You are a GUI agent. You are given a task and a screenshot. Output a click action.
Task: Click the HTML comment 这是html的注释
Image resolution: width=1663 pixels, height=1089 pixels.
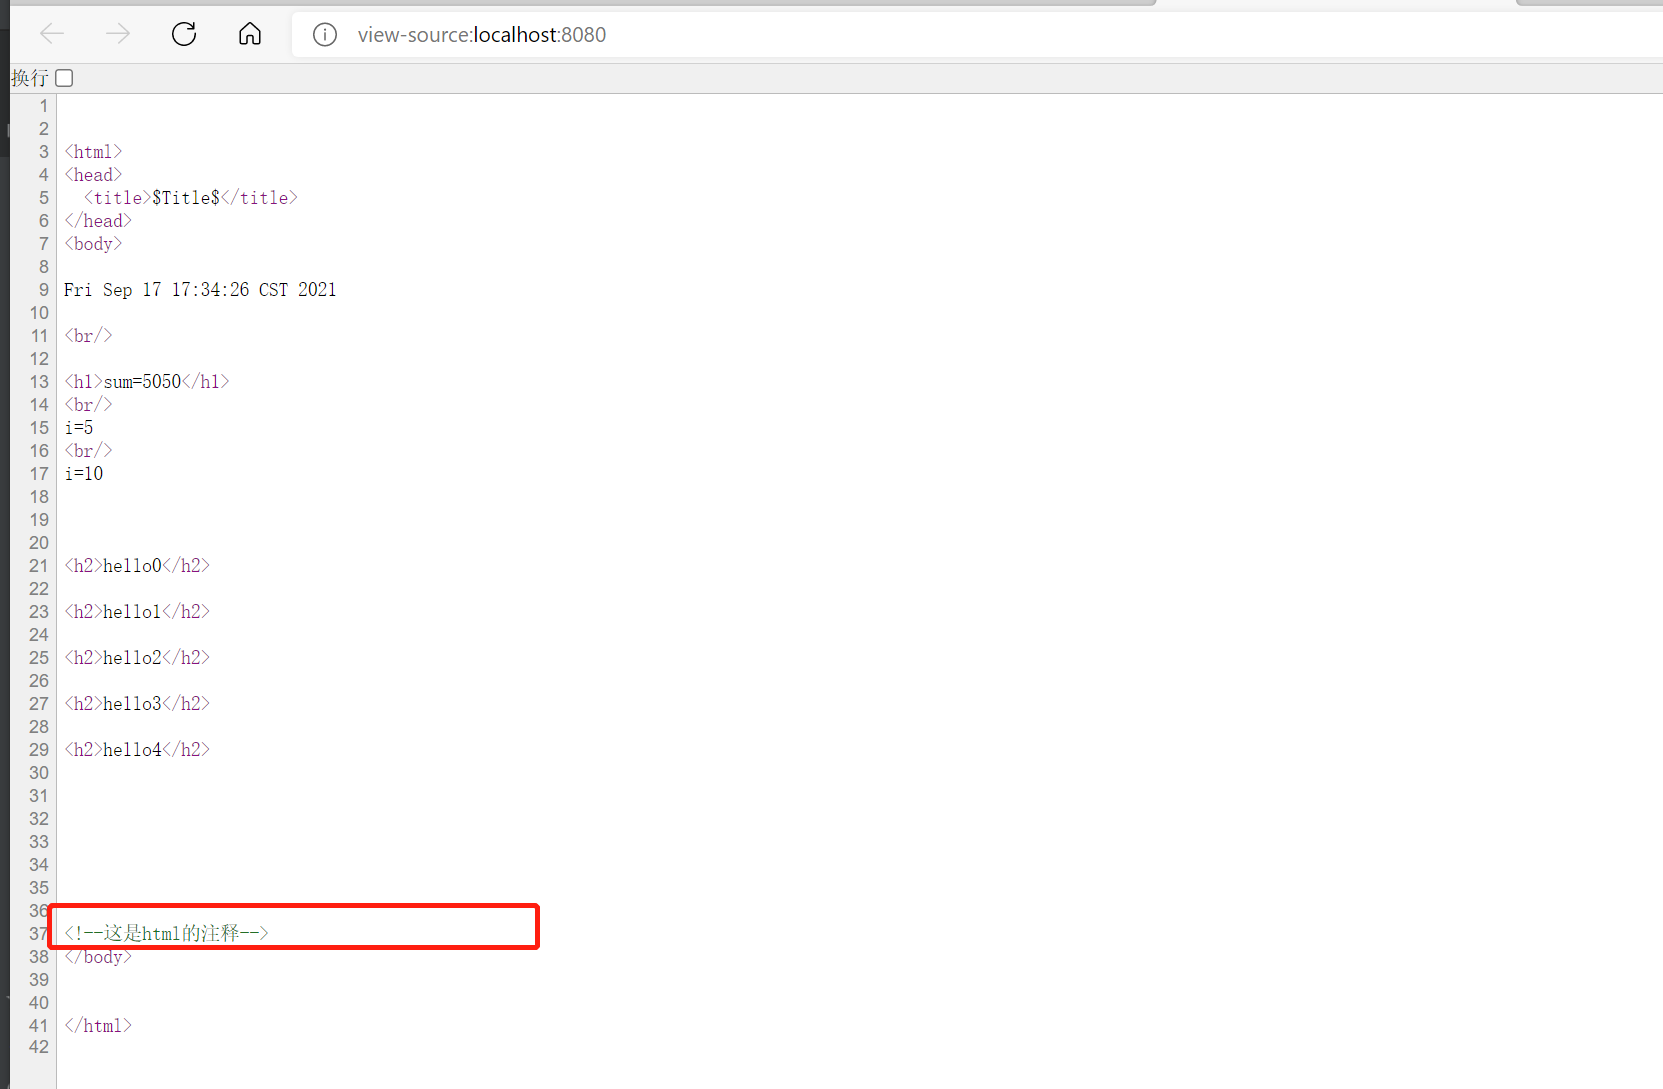point(166,933)
